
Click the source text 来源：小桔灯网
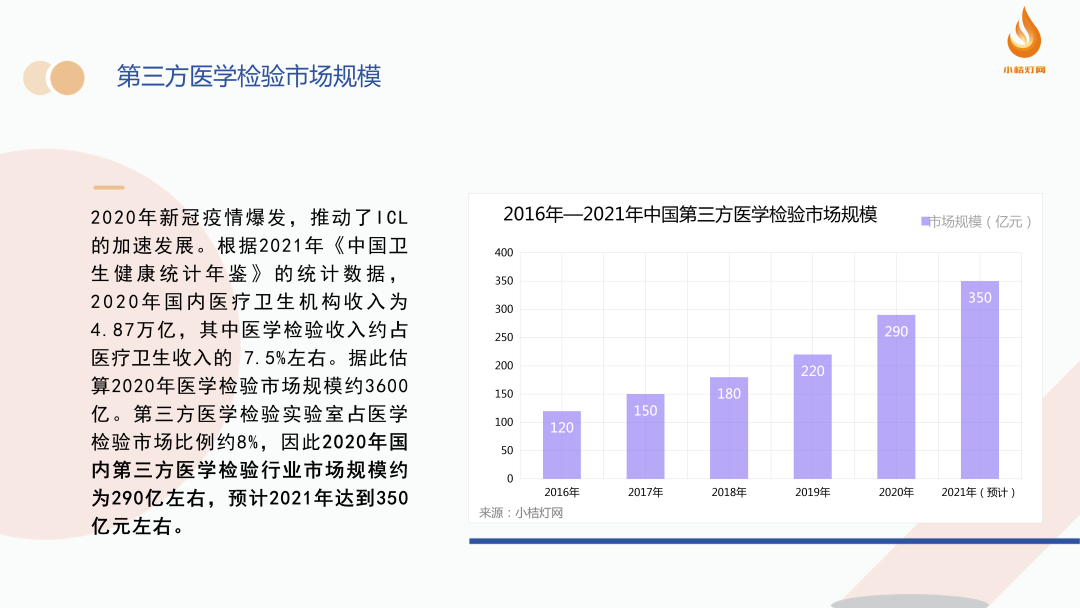(x=521, y=512)
